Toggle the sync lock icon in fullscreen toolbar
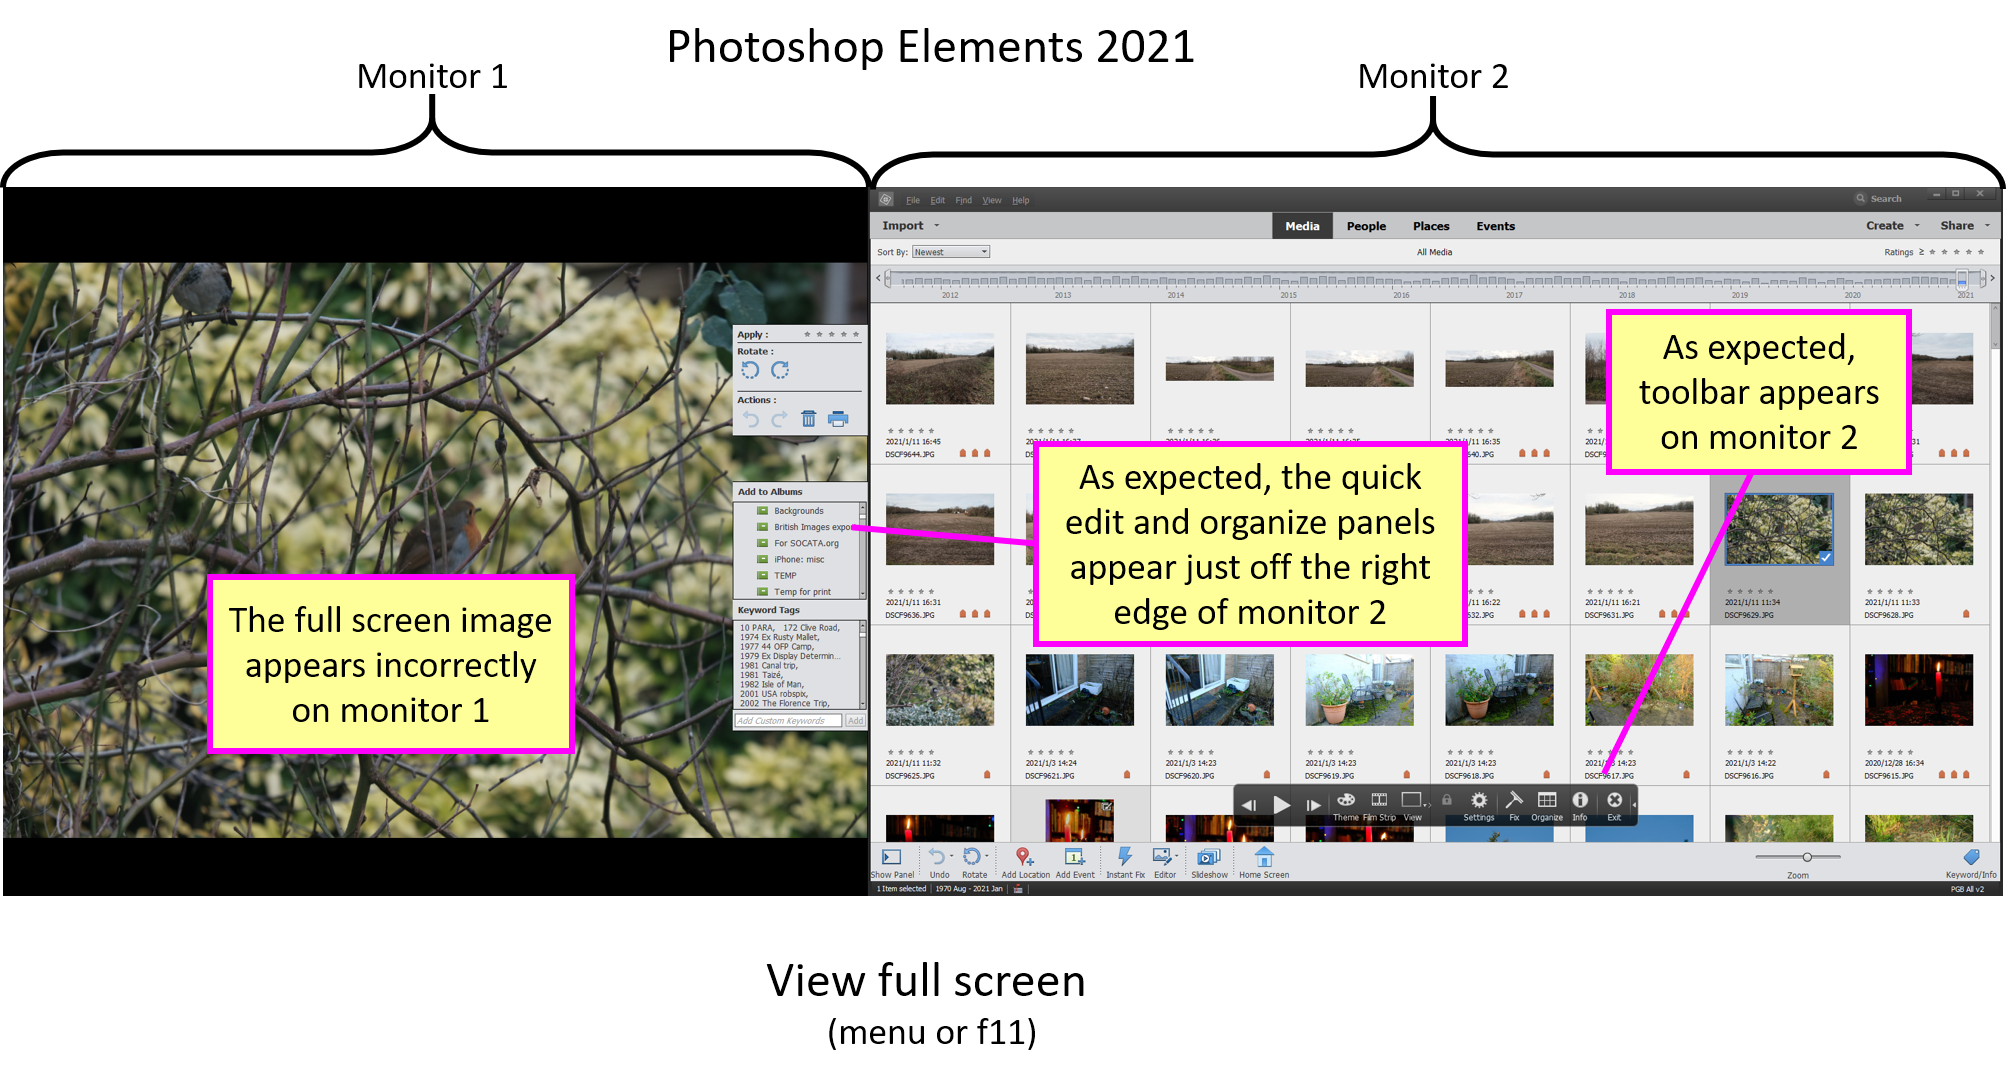 (x=1446, y=800)
